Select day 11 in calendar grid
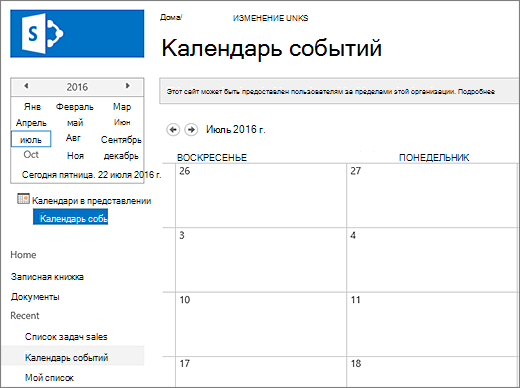 tap(433, 324)
